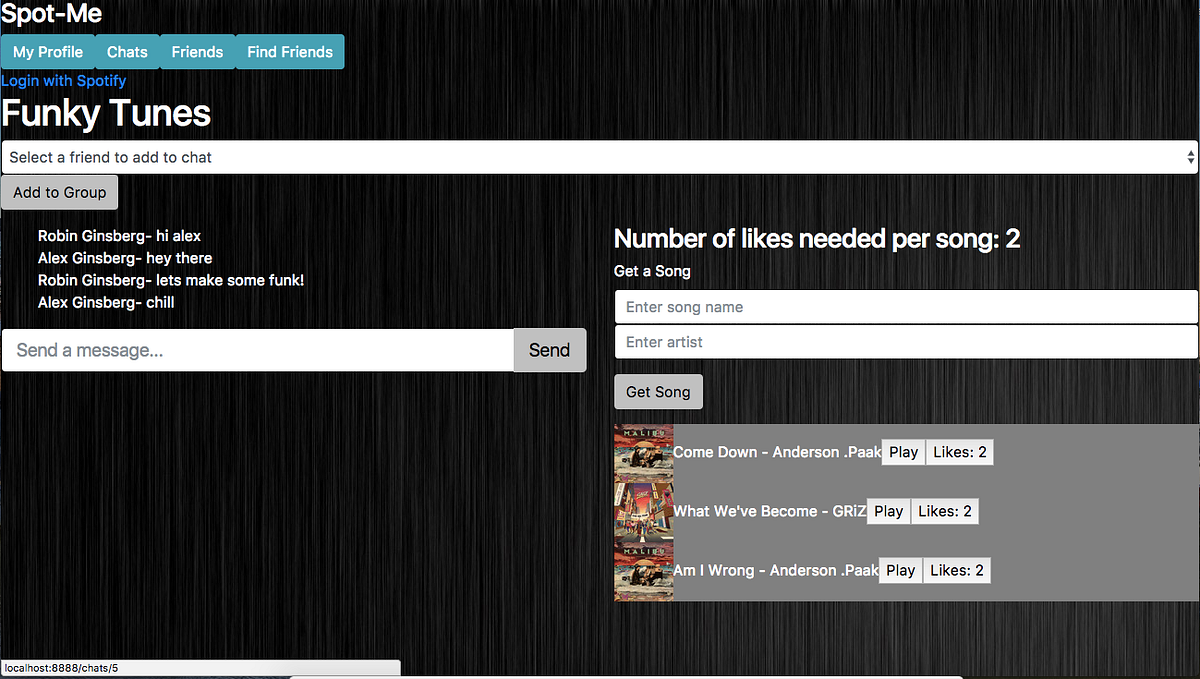1200x679 pixels.
Task: Open the Chats tab
Action: tap(127, 51)
